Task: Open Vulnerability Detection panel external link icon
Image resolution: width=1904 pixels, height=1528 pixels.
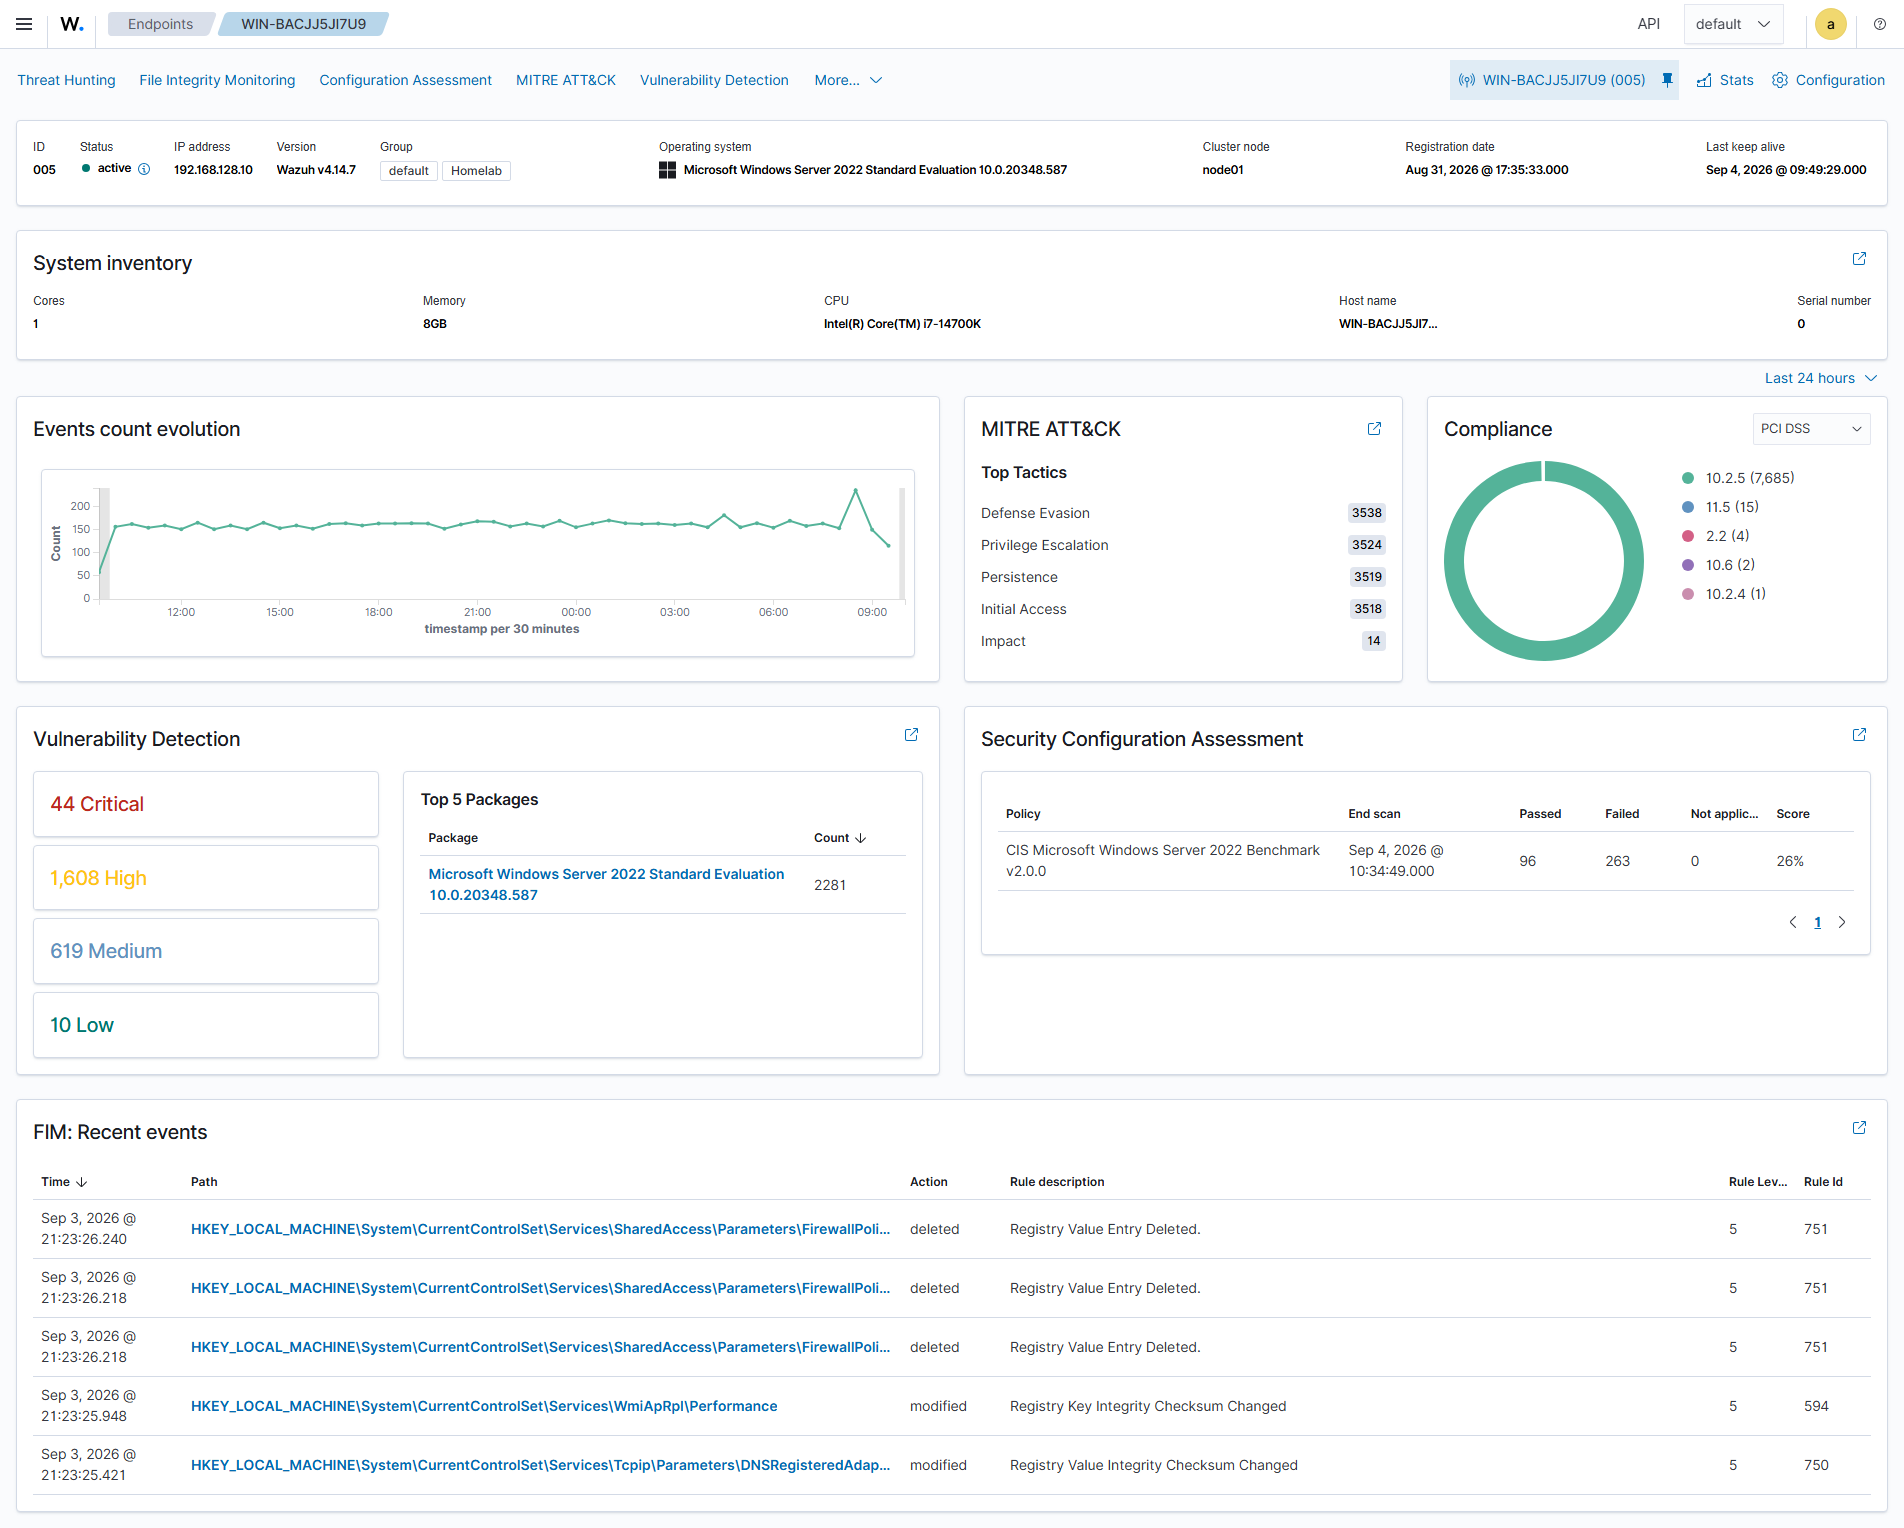Action: click(911, 735)
